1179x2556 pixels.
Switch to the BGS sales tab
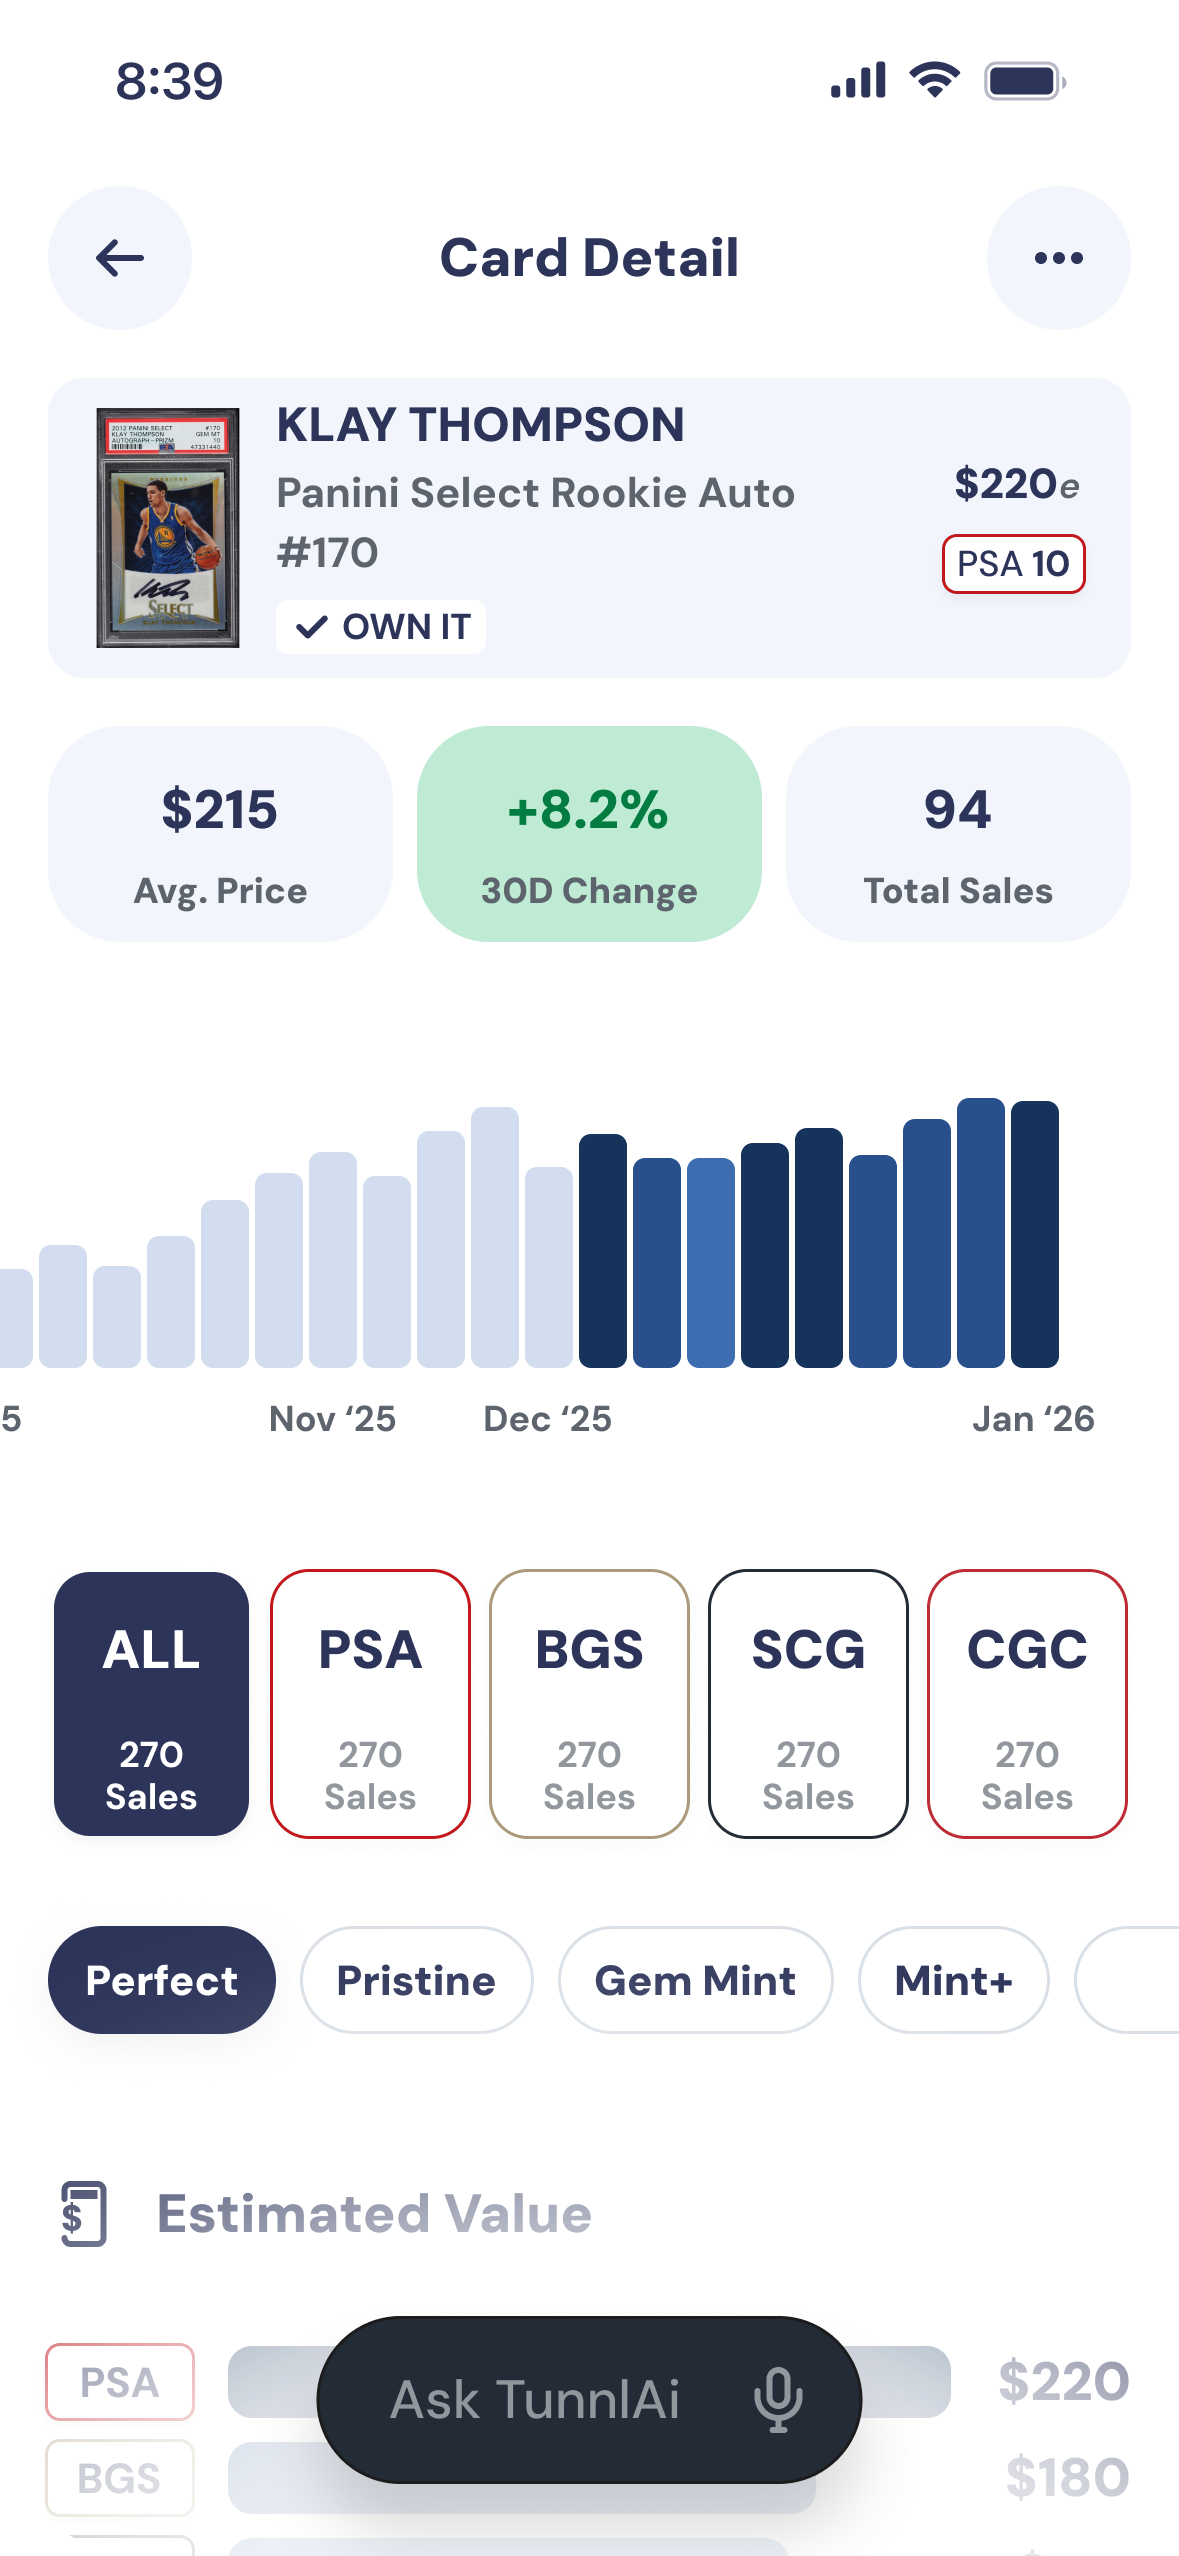coord(589,1704)
